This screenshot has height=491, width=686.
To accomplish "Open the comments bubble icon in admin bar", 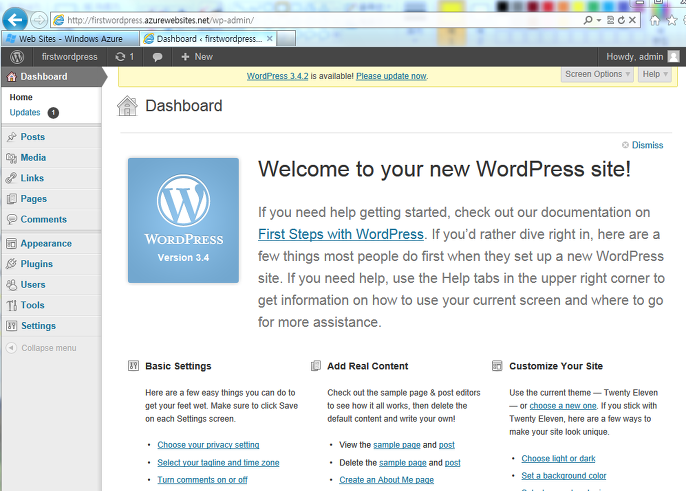I will tap(158, 57).
